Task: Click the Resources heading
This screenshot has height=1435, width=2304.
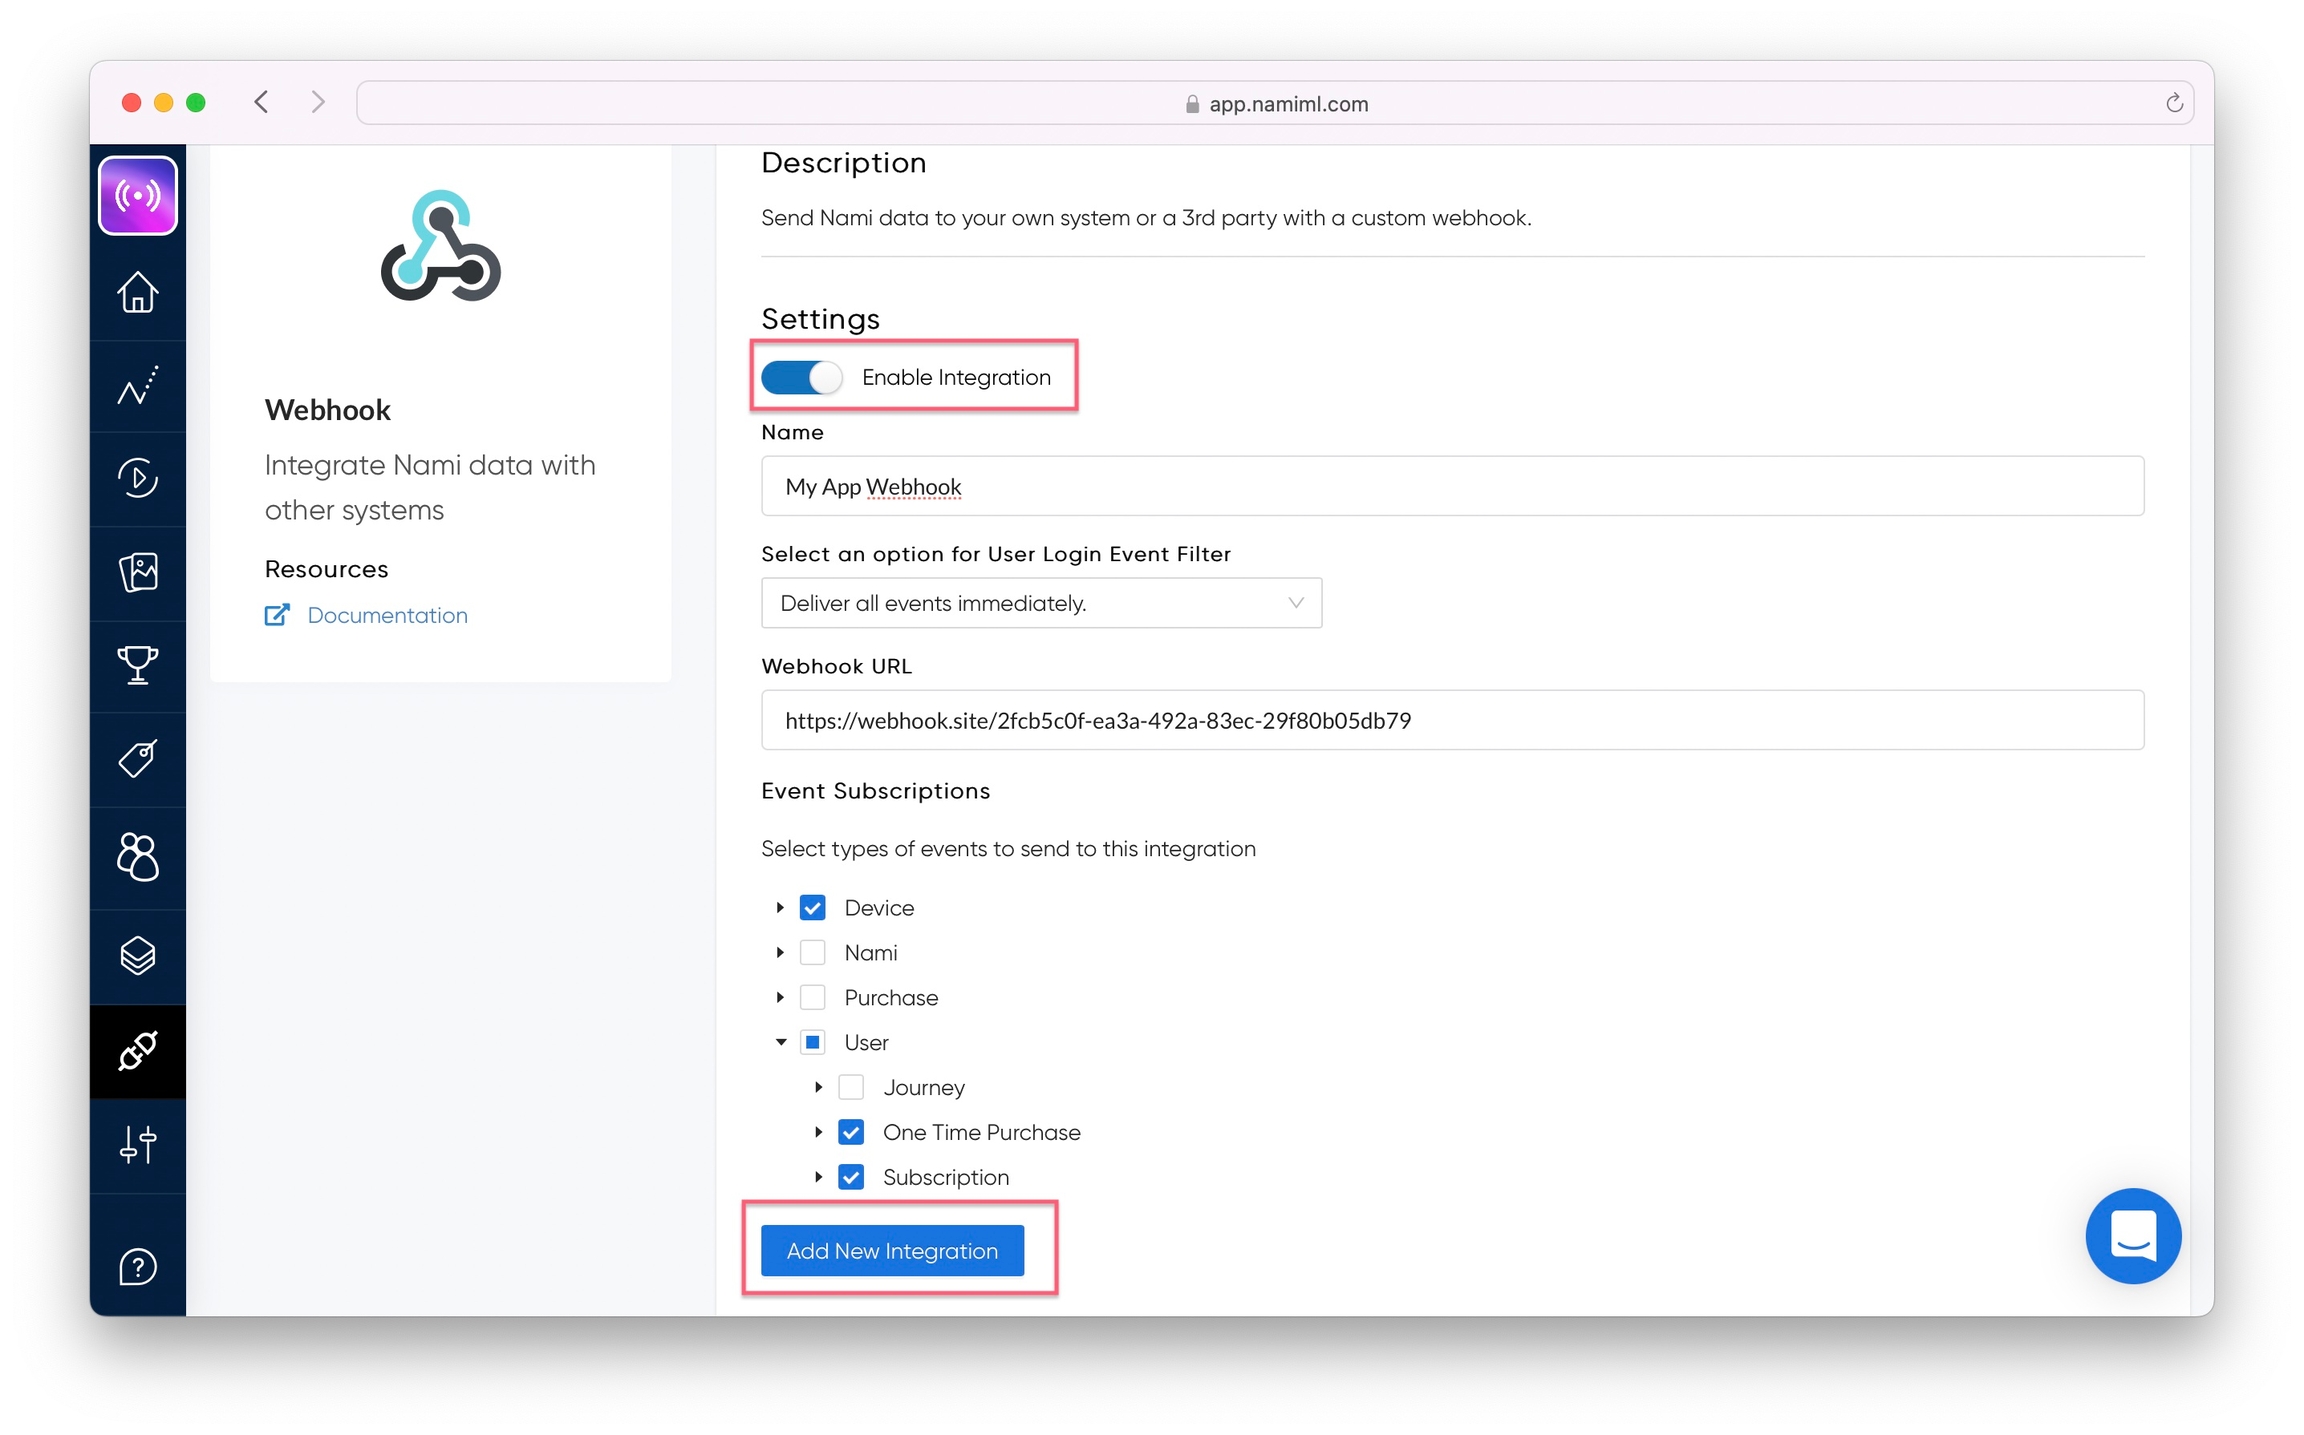Action: [326, 569]
